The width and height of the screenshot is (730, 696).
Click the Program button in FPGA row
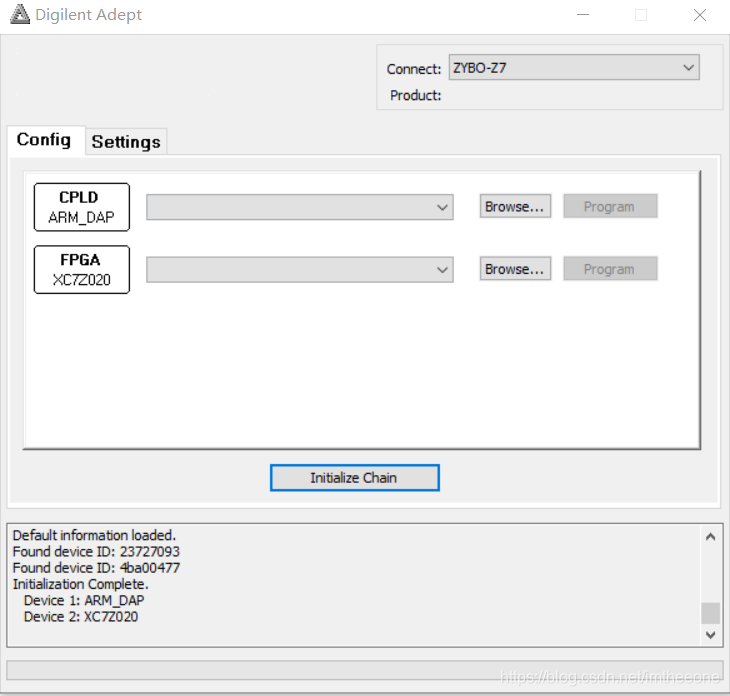[x=610, y=269]
